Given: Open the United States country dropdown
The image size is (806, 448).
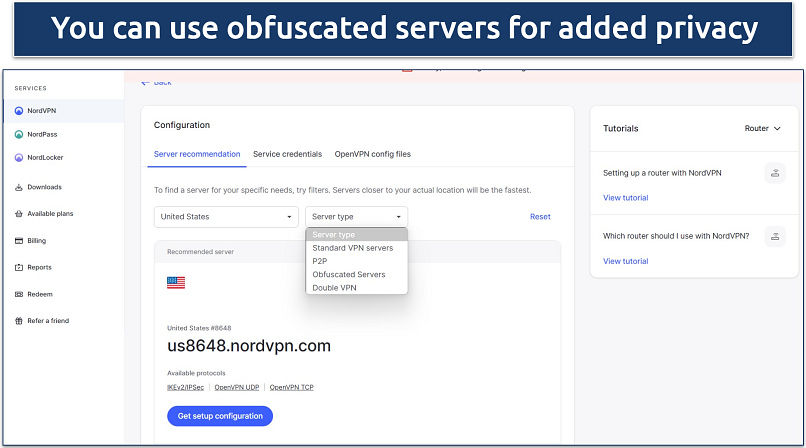Looking at the screenshot, I should pyautogui.click(x=226, y=217).
